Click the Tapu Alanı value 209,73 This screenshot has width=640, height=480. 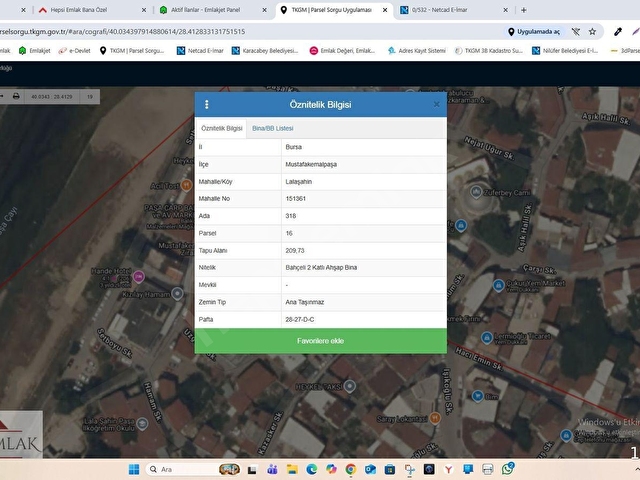[x=295, y=251]
